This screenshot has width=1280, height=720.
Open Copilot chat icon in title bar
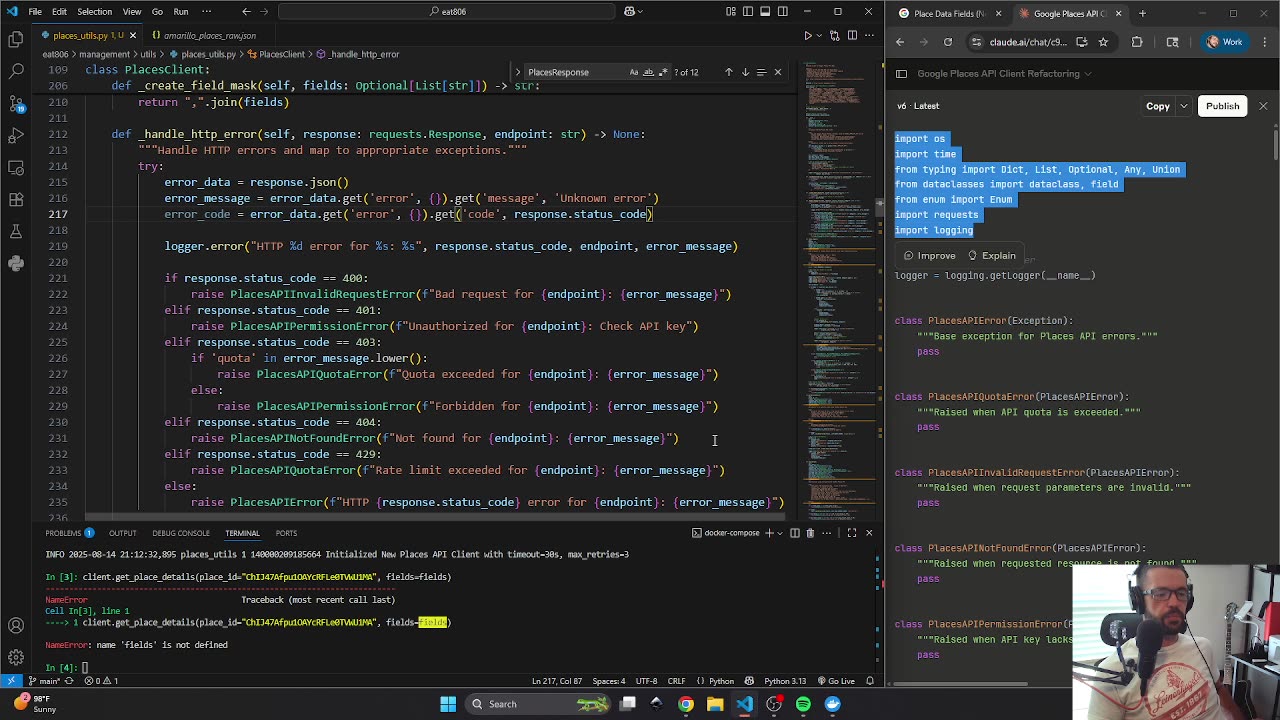tap(630, 11)
